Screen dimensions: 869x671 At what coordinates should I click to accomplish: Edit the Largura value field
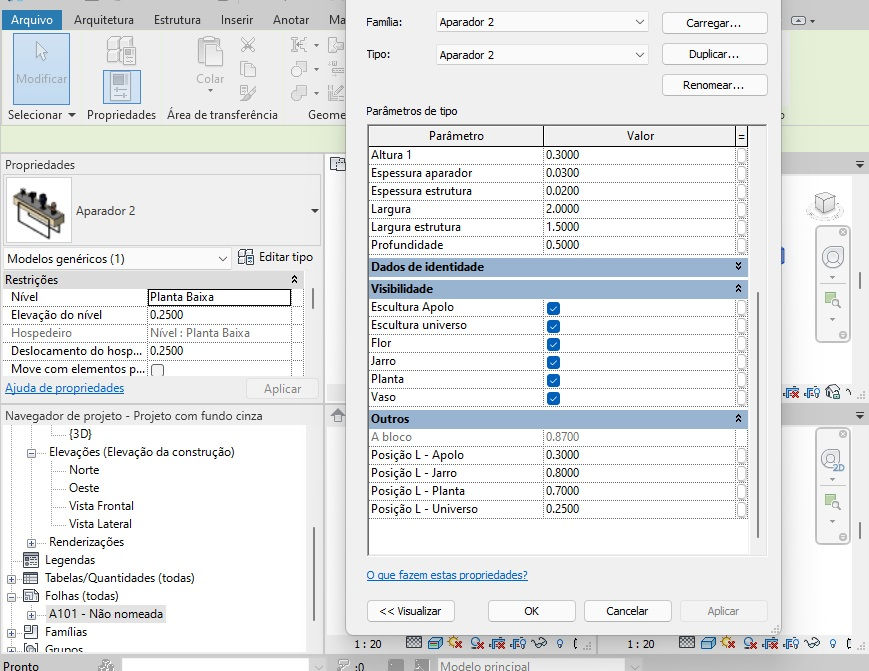point(639,209)
